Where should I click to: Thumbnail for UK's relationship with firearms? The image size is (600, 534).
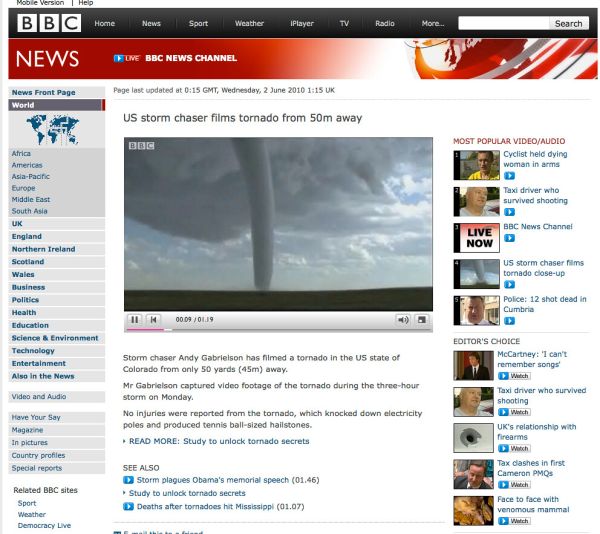coord(473,438)
